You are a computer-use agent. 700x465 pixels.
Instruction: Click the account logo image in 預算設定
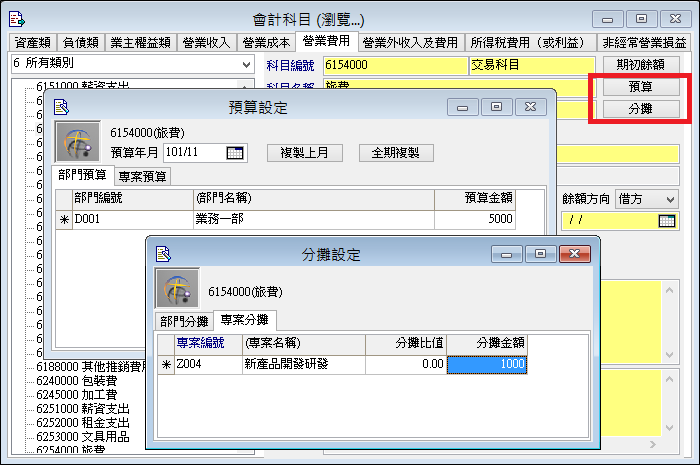click(x=77, y=141)
